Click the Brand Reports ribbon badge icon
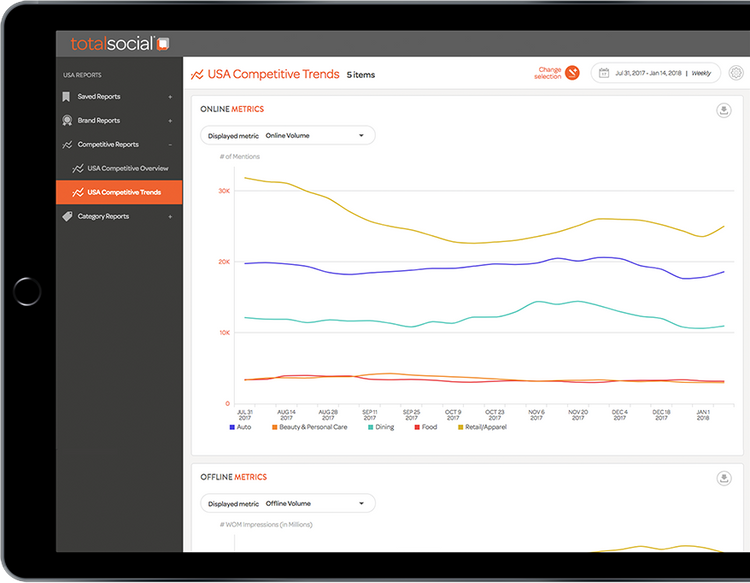This screenshot has height=583, width=750. [x=67, y=121]
